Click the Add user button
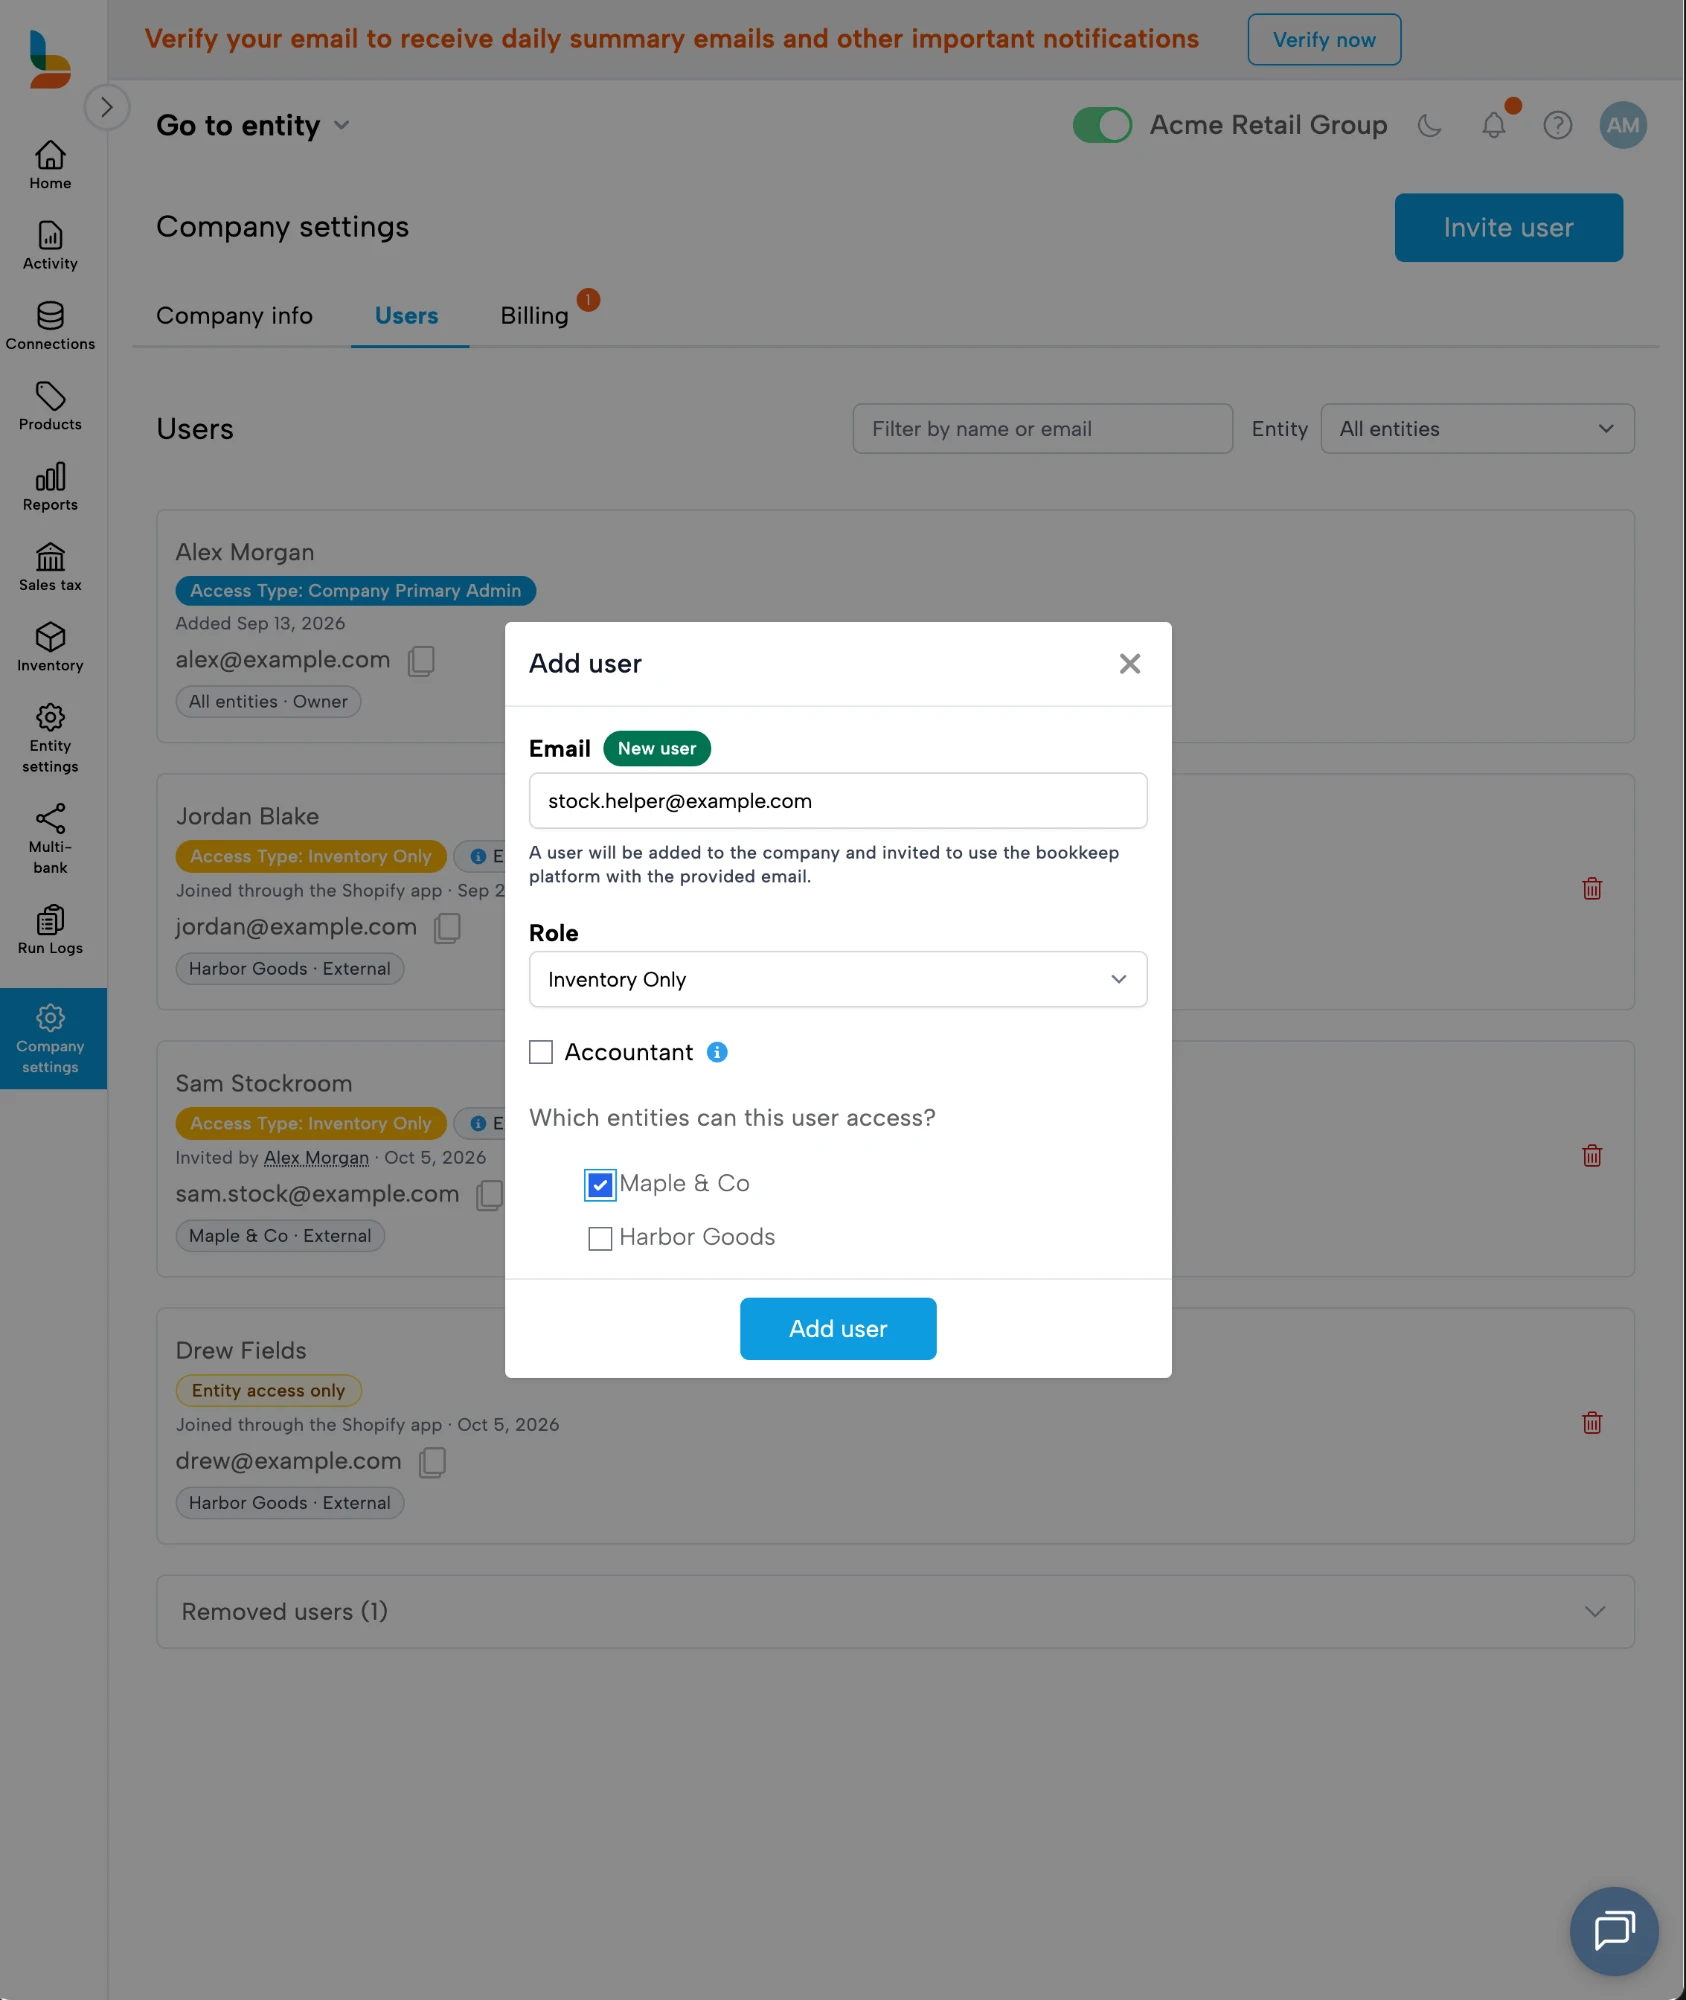The width and height of the screenshot is (1686, 2000). tap(838, 1329)
